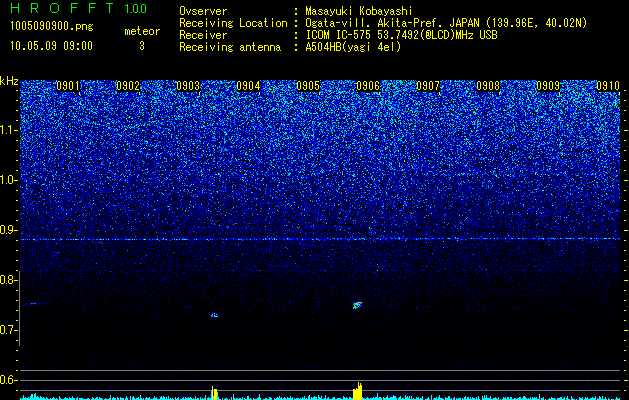
Task: Click the 0902 time marker
Action: coord(128,86)
